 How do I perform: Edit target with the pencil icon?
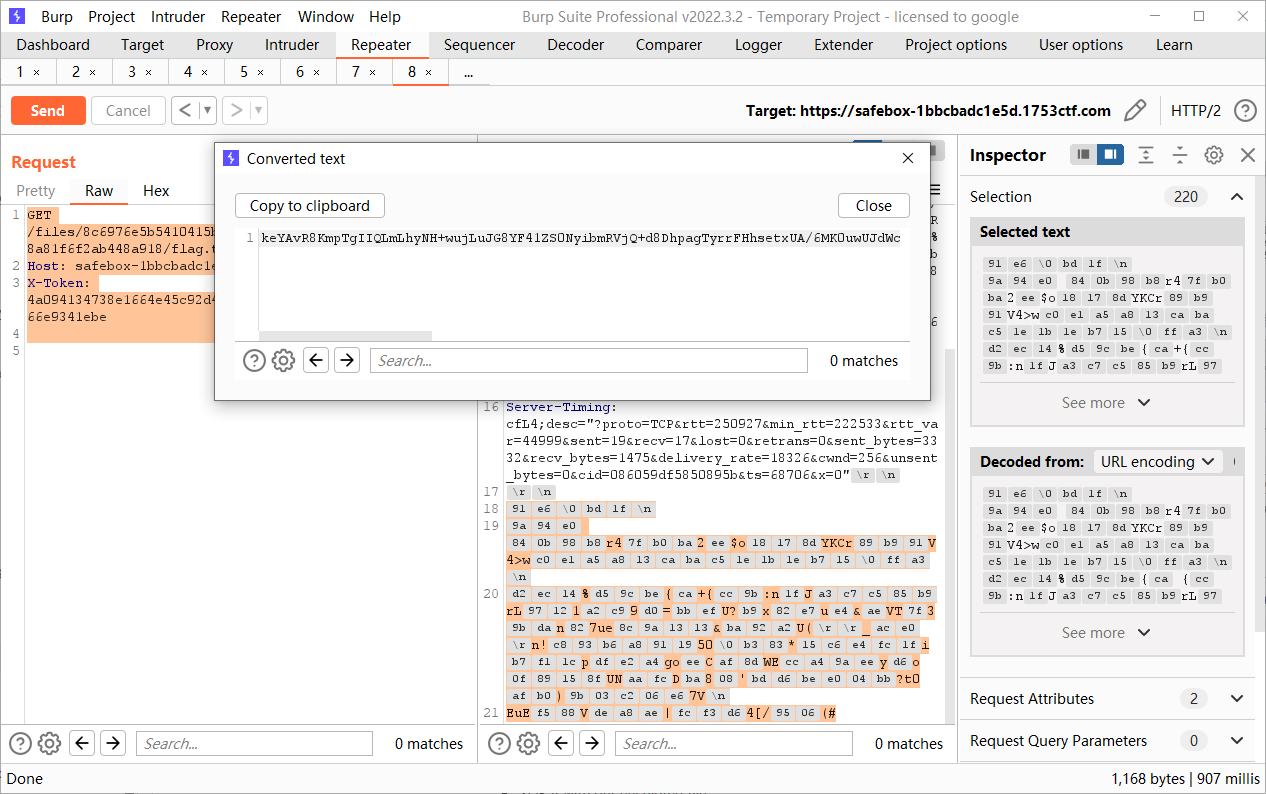[1135, 110]
